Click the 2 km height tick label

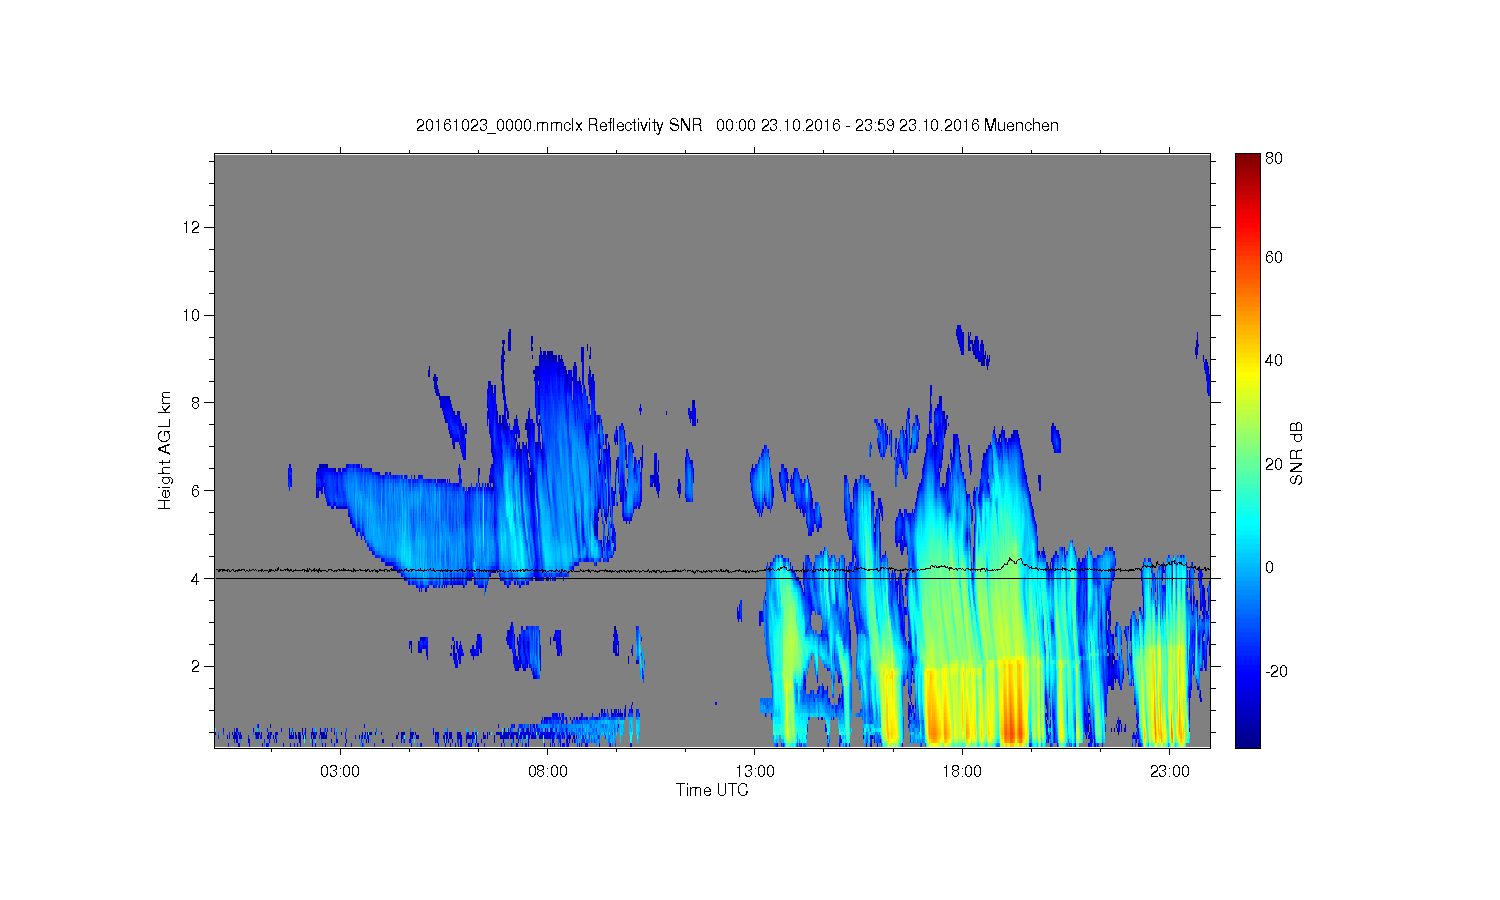tap(197, 666)
